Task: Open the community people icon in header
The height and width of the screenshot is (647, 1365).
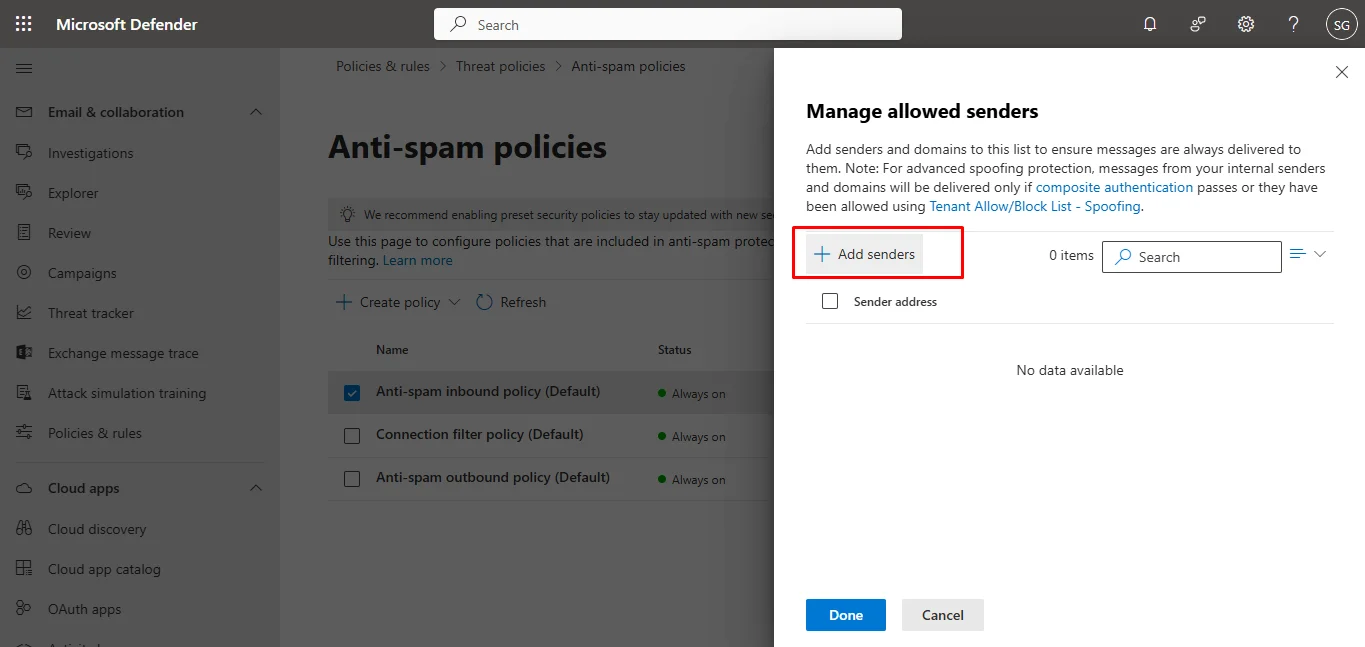Action: pos(1198,24)
